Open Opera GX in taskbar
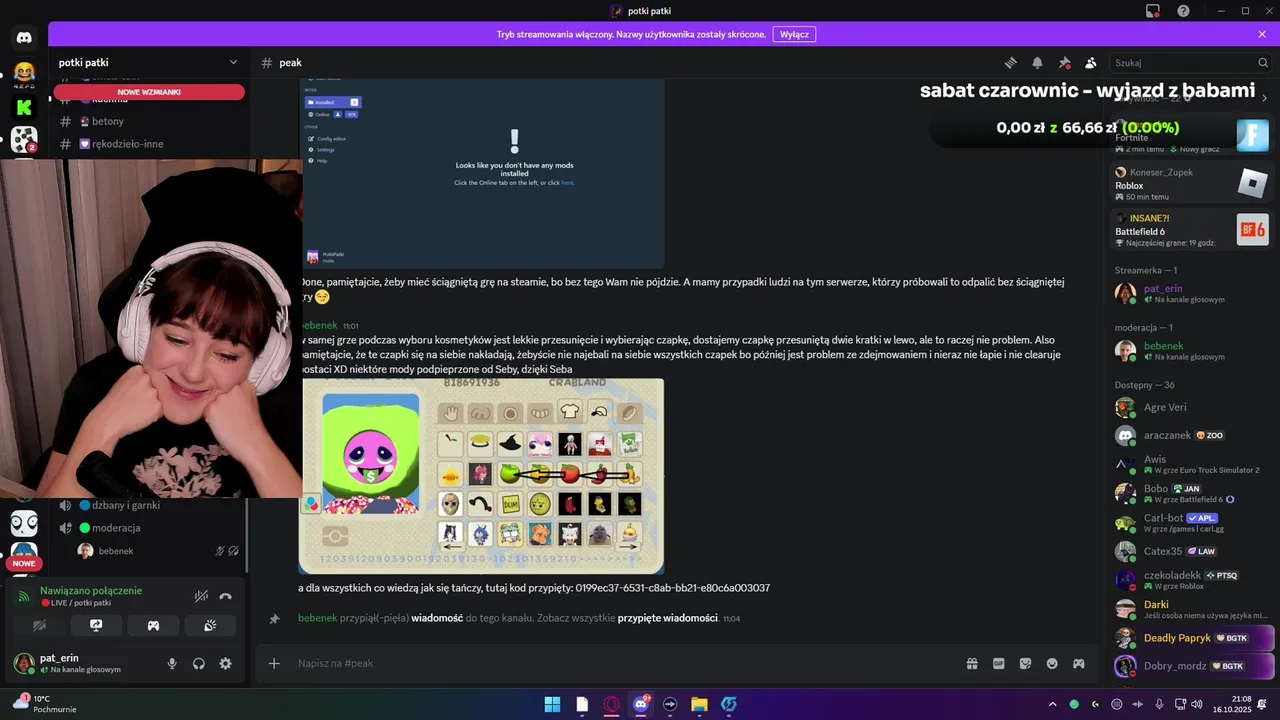The height and width of the screenshot is (720, 1280). [x=611, y=704]
